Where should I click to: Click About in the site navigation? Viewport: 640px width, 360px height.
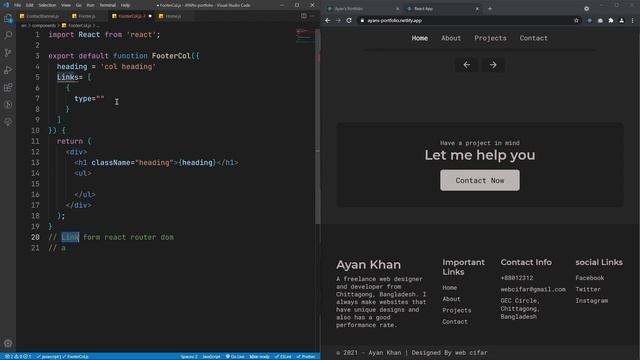451,38
